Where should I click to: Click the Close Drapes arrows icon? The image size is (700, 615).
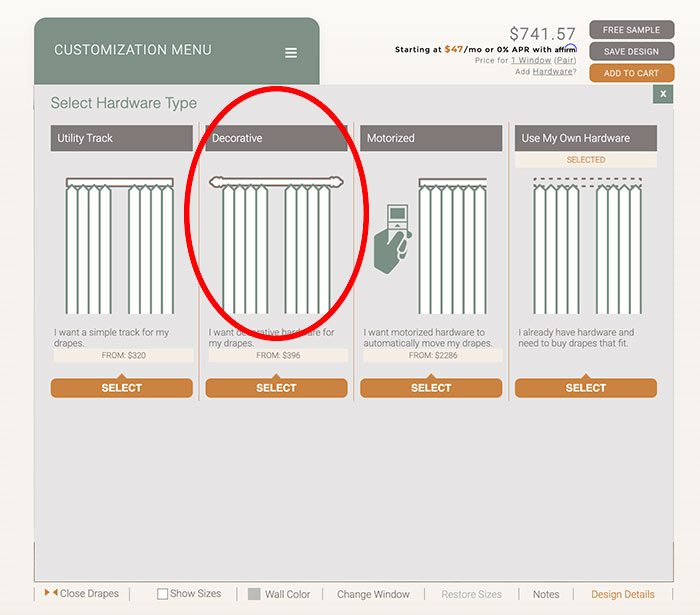pyautogui.click(x=50, y=593)
